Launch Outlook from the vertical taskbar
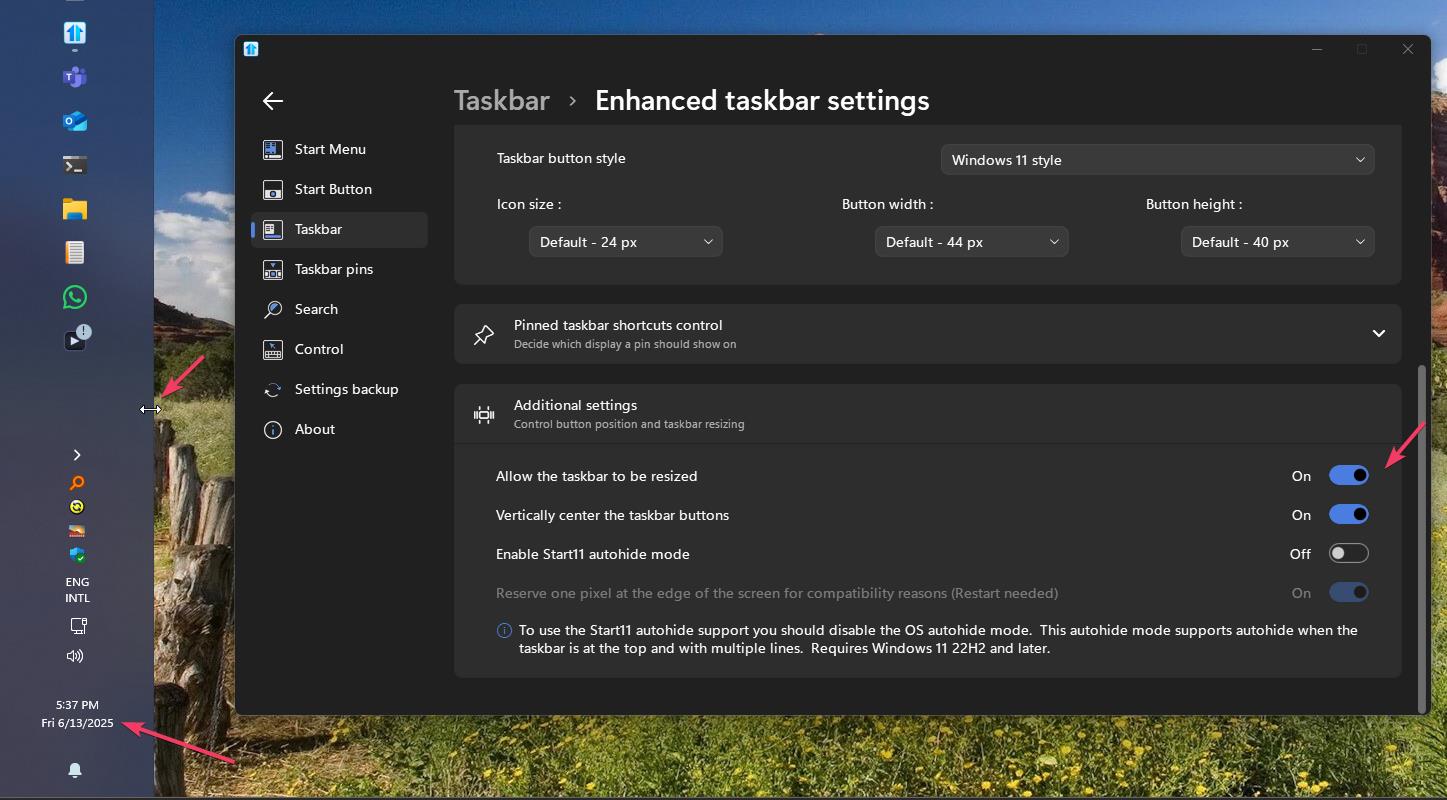This screenshot has width=1447, height=800. coord(75,121)
